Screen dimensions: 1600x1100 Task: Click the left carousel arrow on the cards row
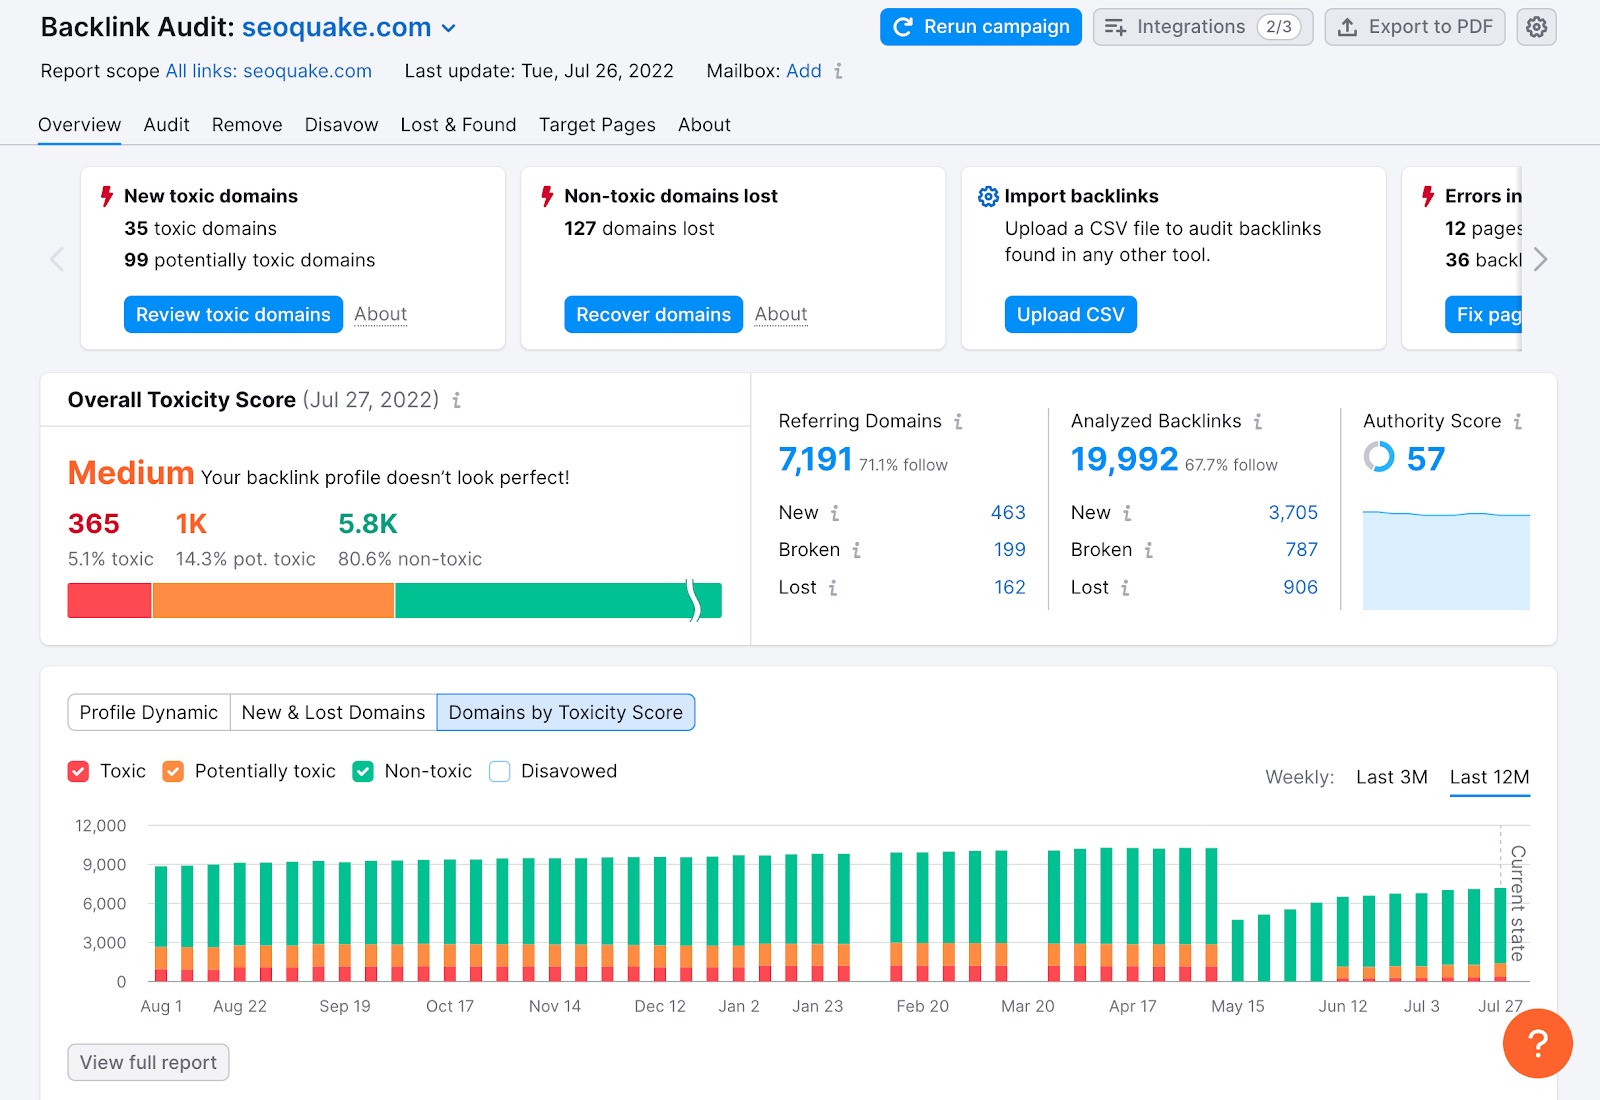(x=57, y=259)
